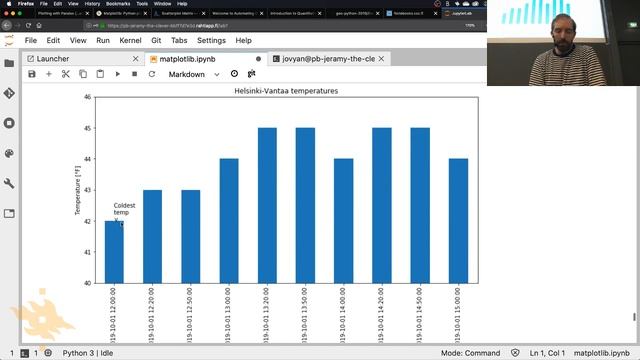This screenshot has height=360, width=640.
Task: Open the Edit menu in JupyterLab
Action: pos(53,40)
